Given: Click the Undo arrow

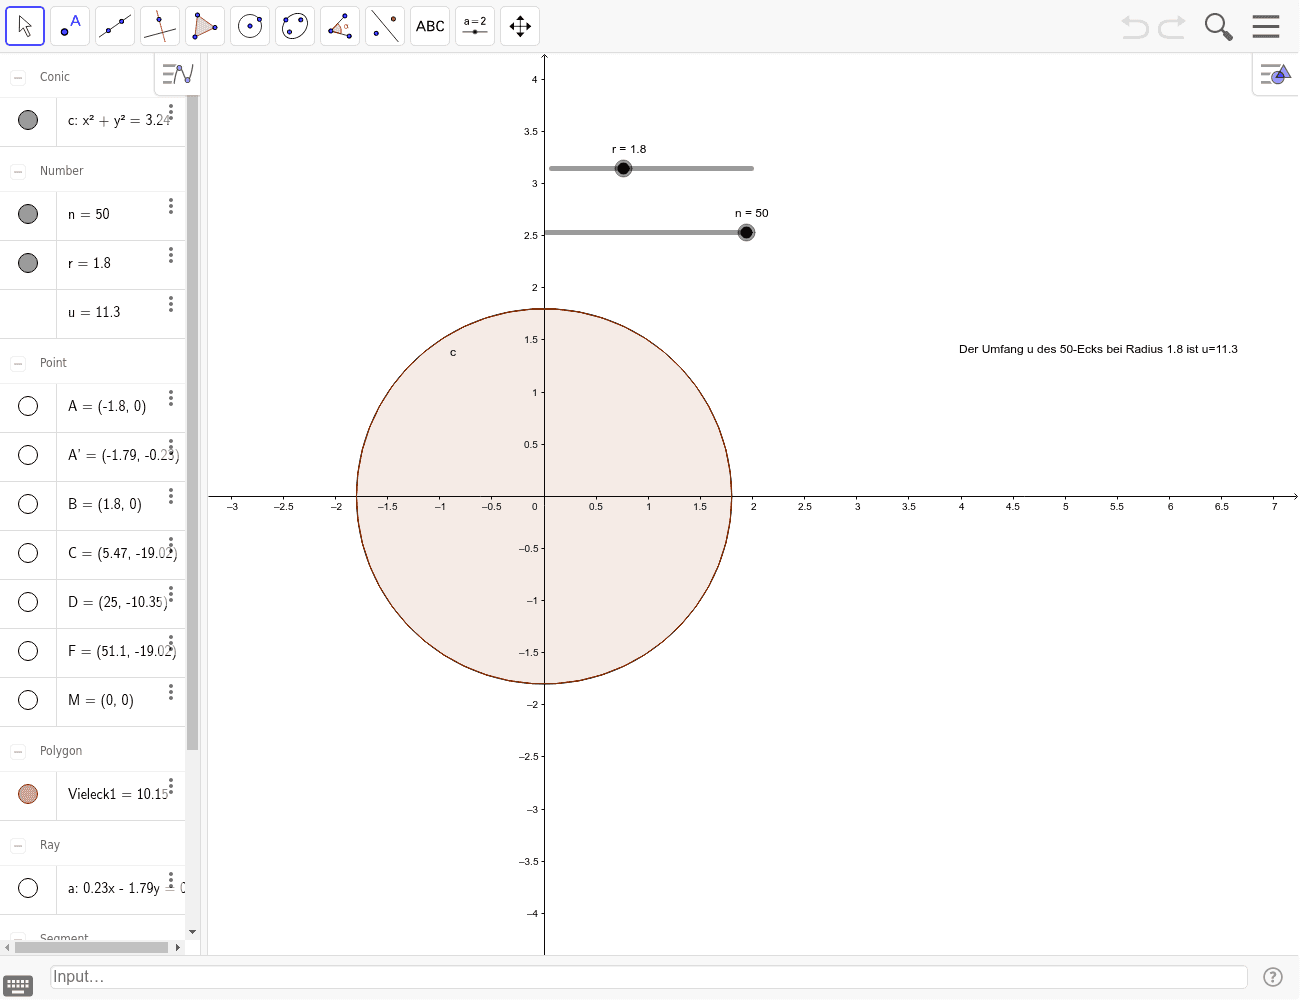Looking at the screenshot, I should [x=1135, y=27].
